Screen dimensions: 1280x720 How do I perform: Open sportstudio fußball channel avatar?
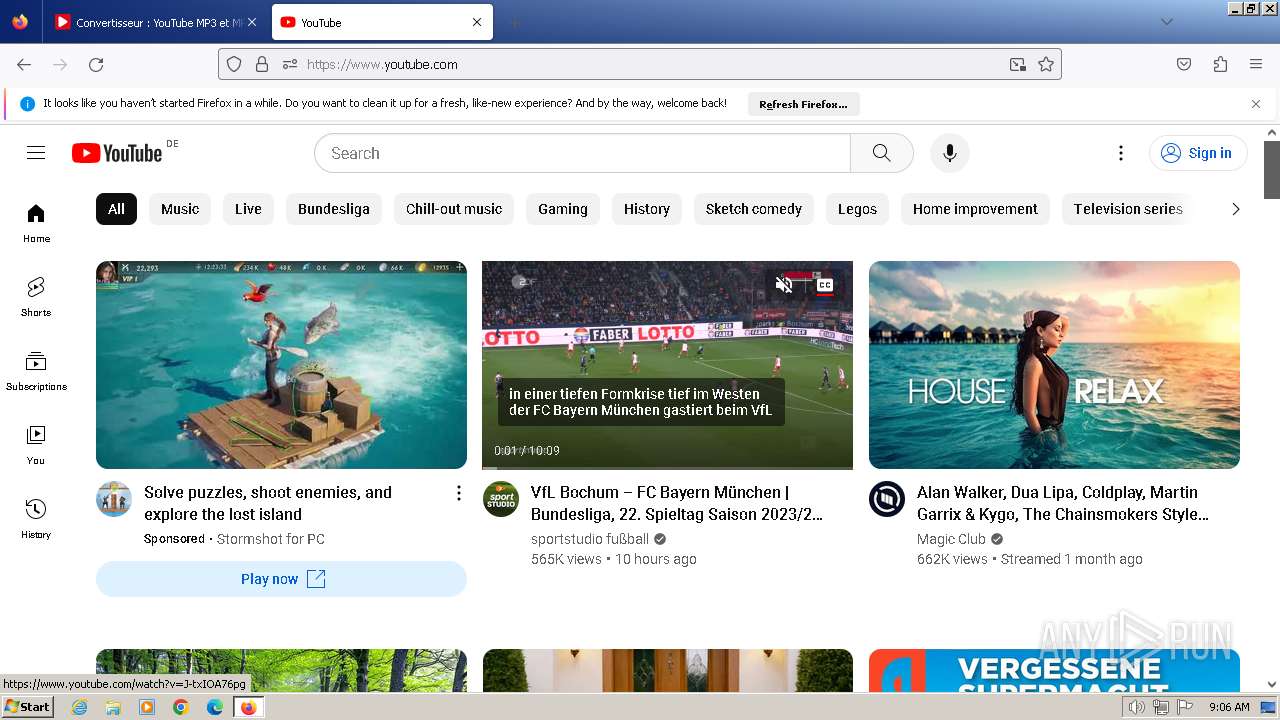pos(501,499)
